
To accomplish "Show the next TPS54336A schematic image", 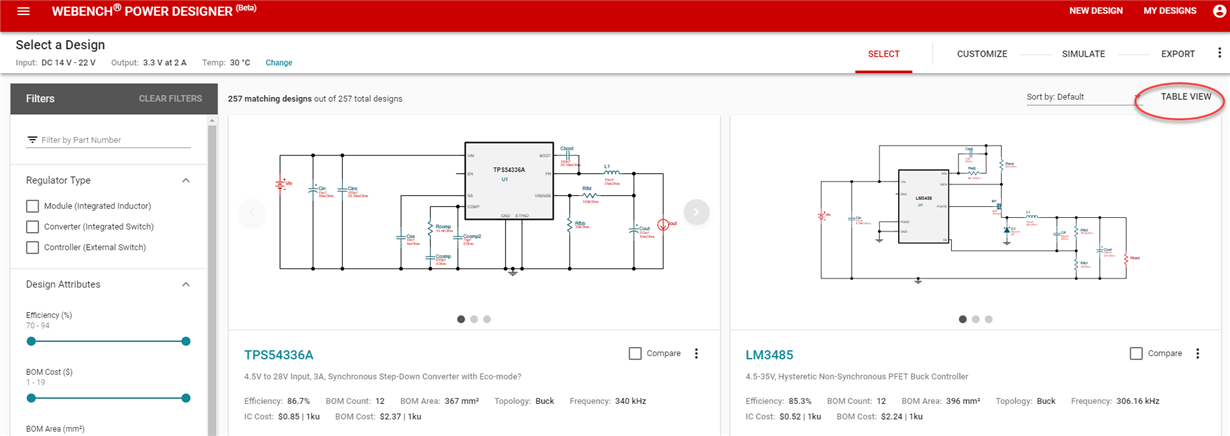I will (697, 212).
